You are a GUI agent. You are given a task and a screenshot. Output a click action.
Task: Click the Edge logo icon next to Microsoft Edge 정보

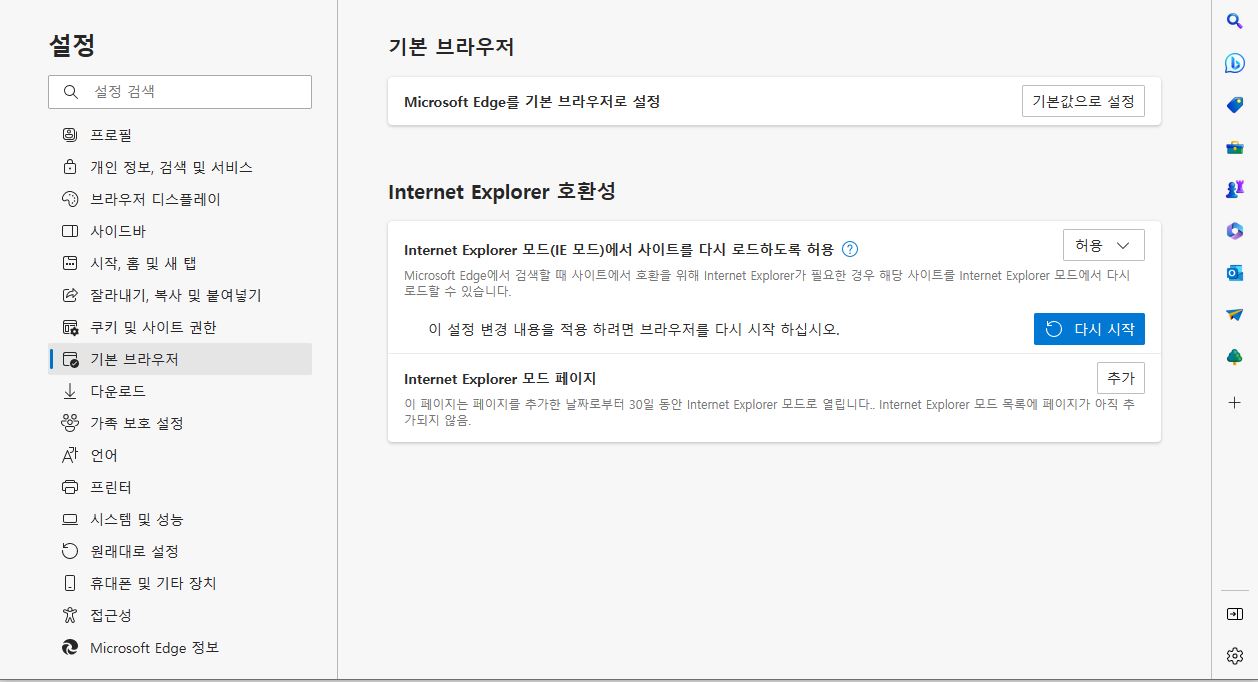coord(70,647)
